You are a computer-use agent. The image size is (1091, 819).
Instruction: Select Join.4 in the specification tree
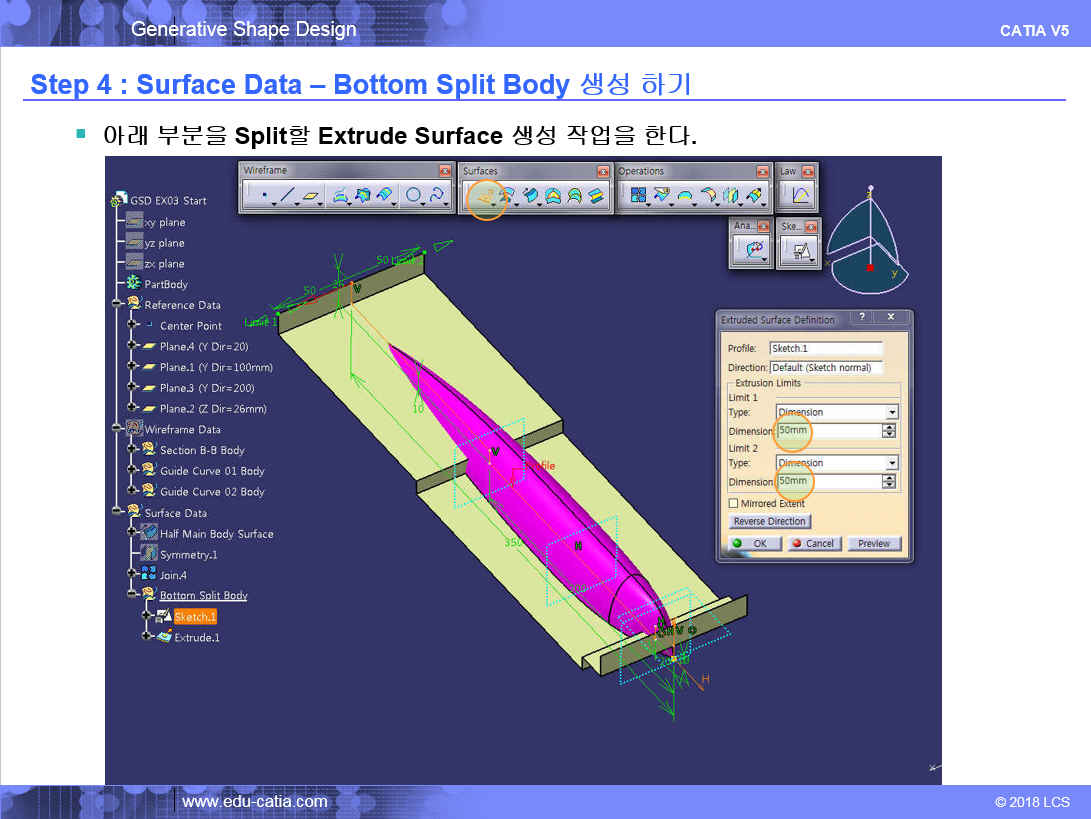coord(173,575)
